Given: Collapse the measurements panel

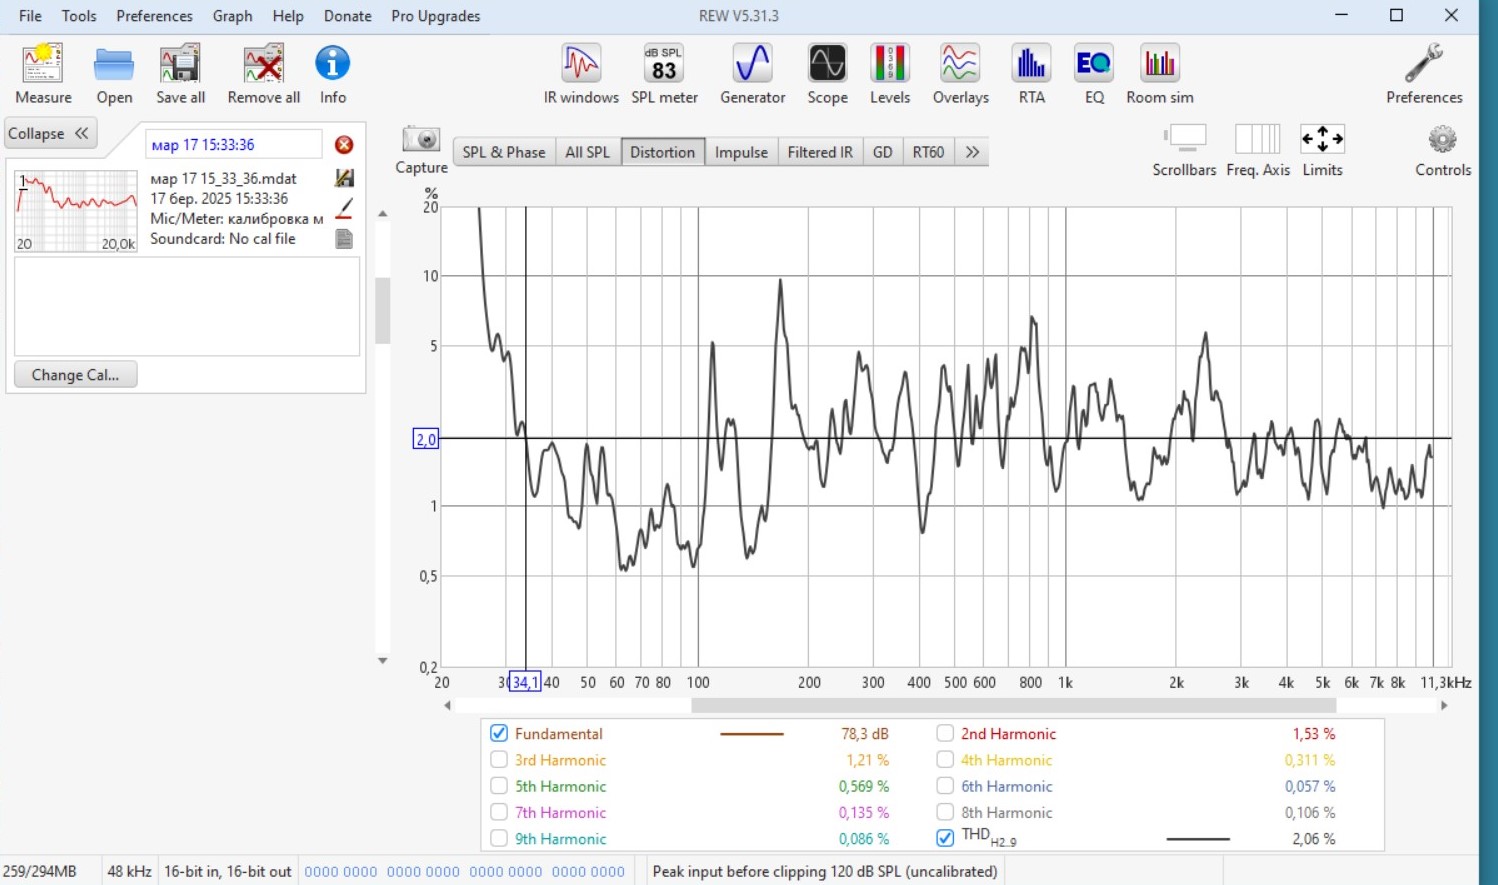Looking at the screenshot, I should point(50,133).
